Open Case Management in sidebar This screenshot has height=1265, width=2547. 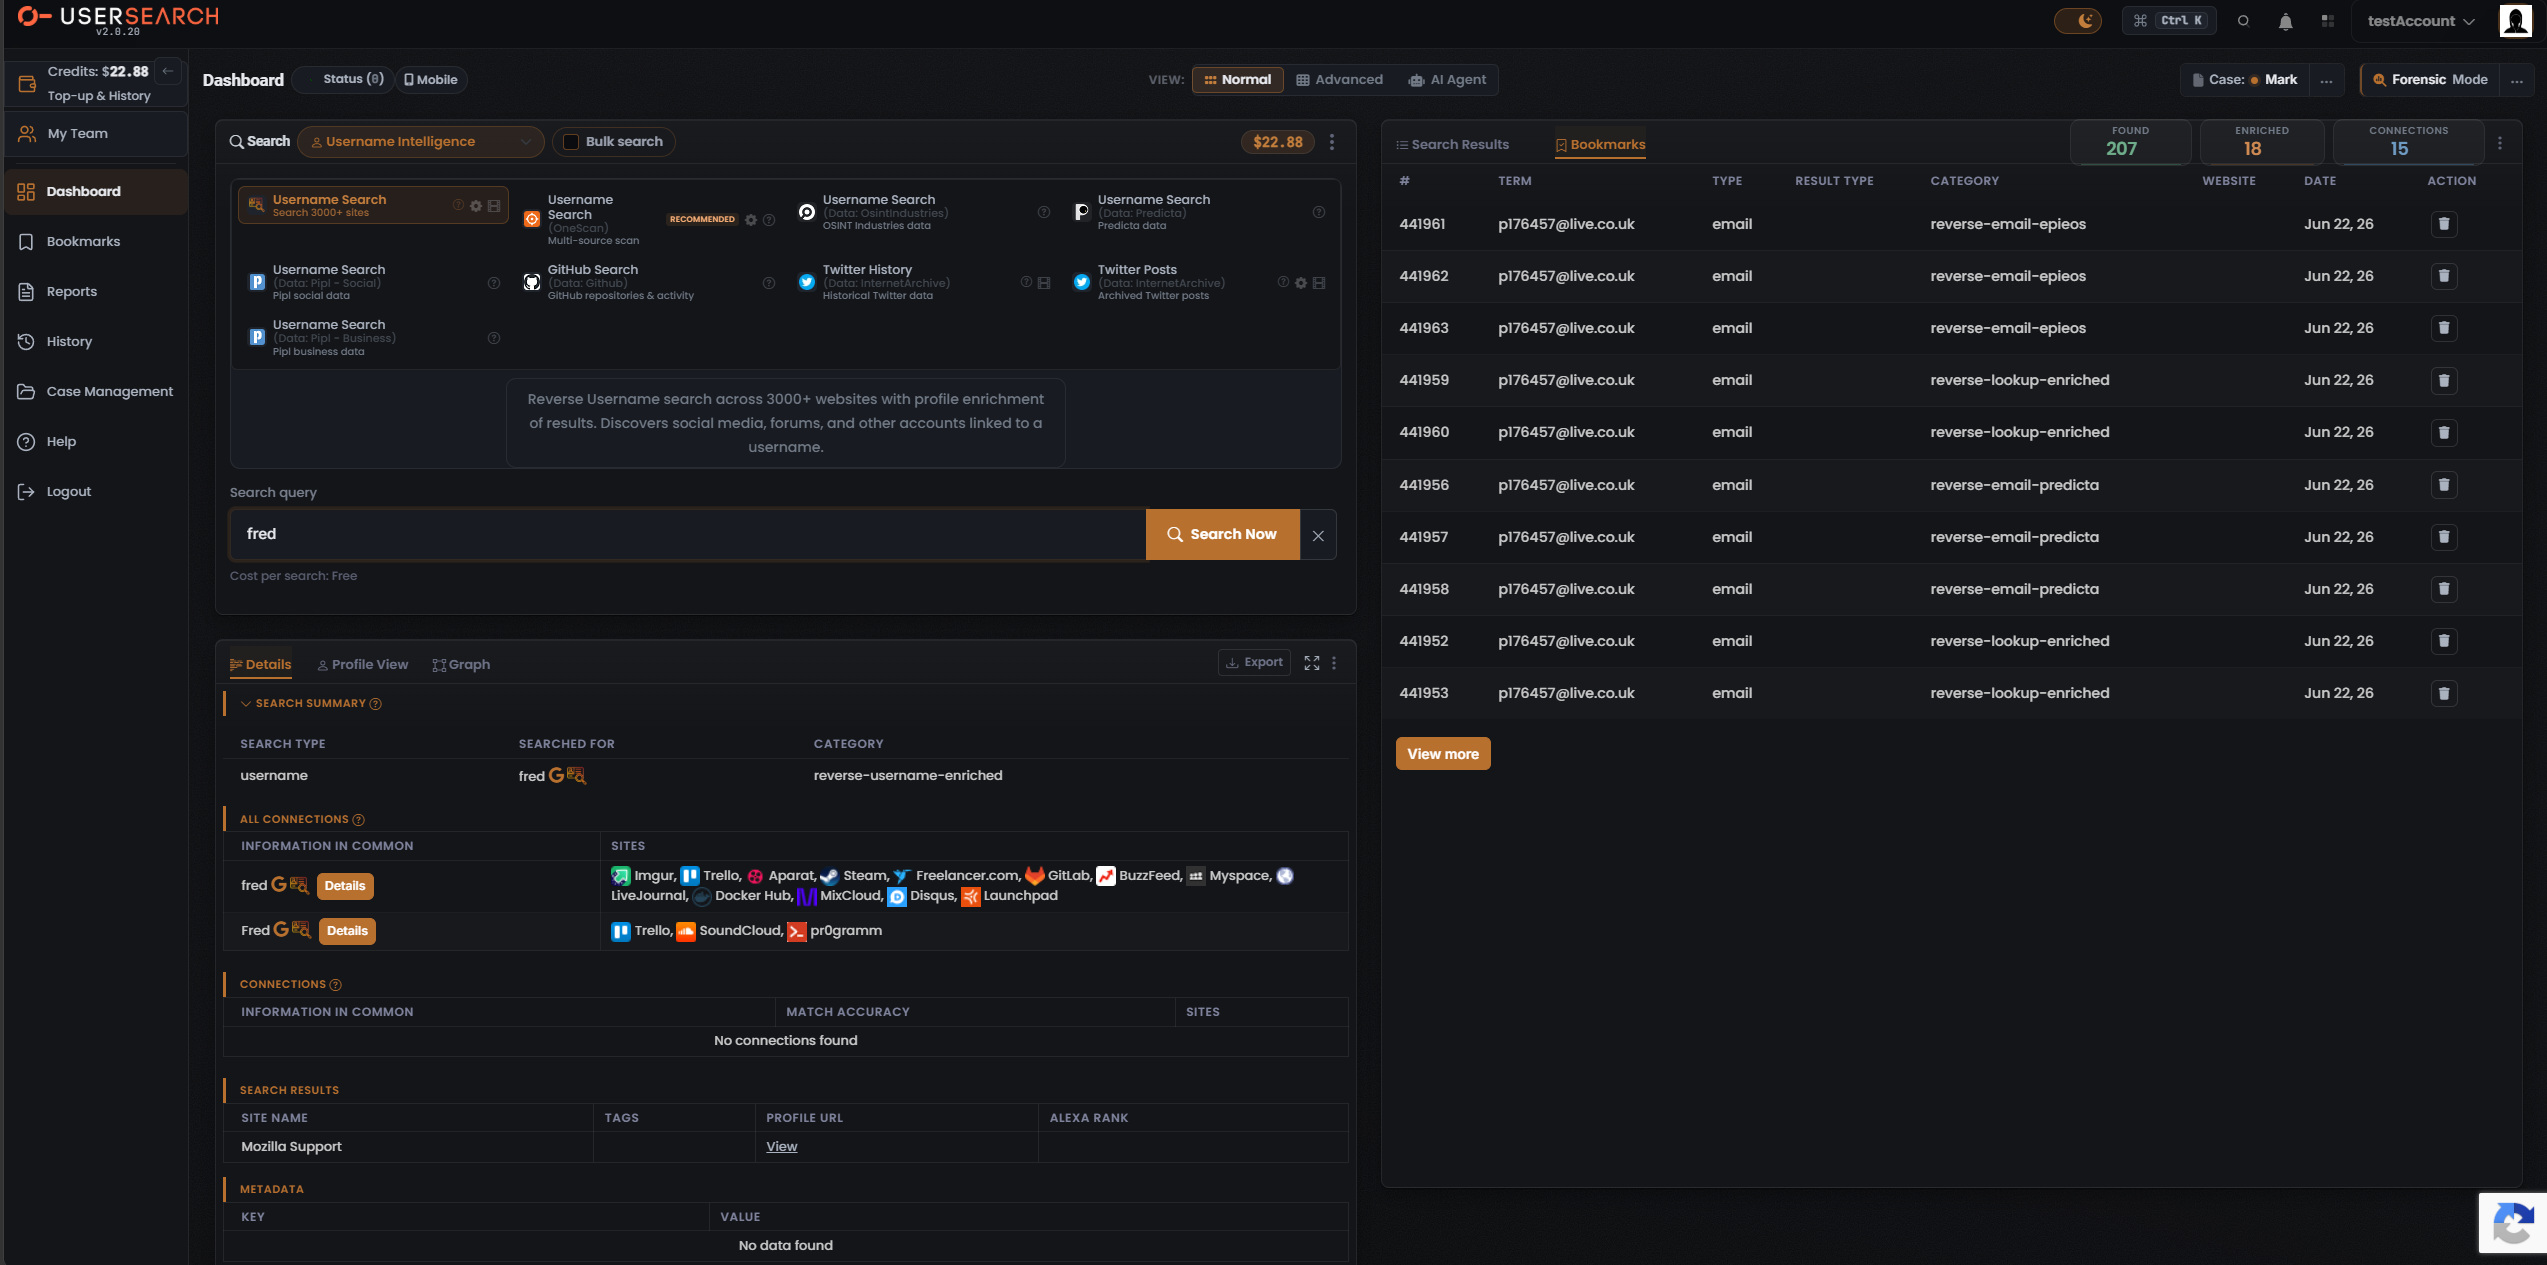[96, 392]
